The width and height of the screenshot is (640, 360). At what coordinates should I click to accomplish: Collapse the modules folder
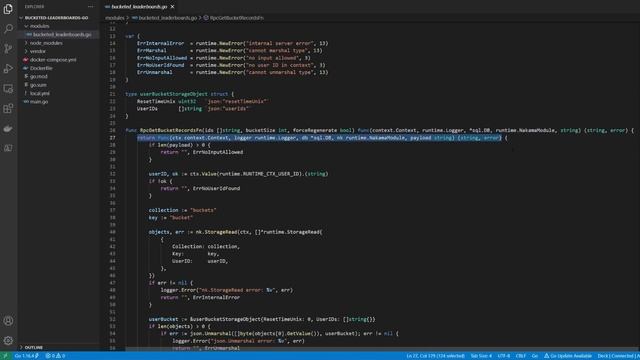pyautogui.click(x=39, y=26)
